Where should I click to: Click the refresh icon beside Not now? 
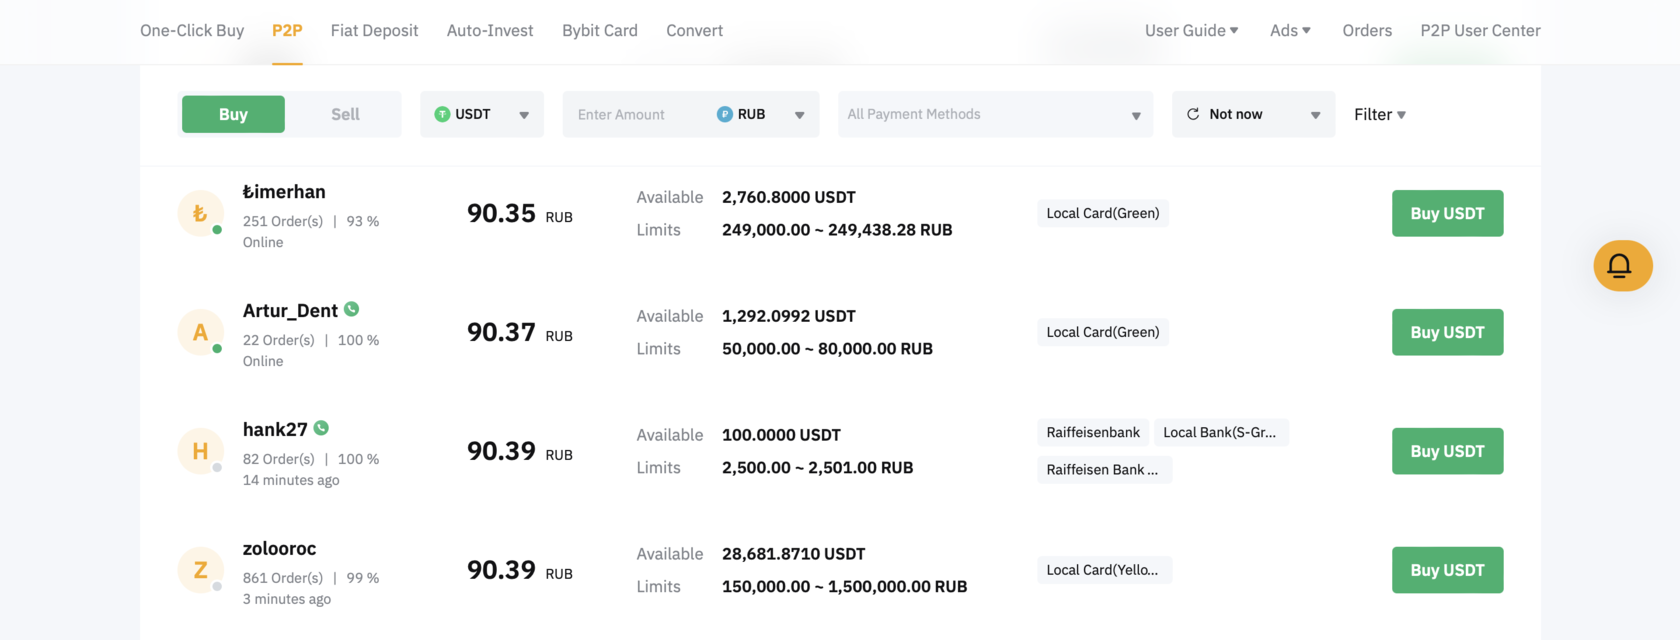point(1193,114)
